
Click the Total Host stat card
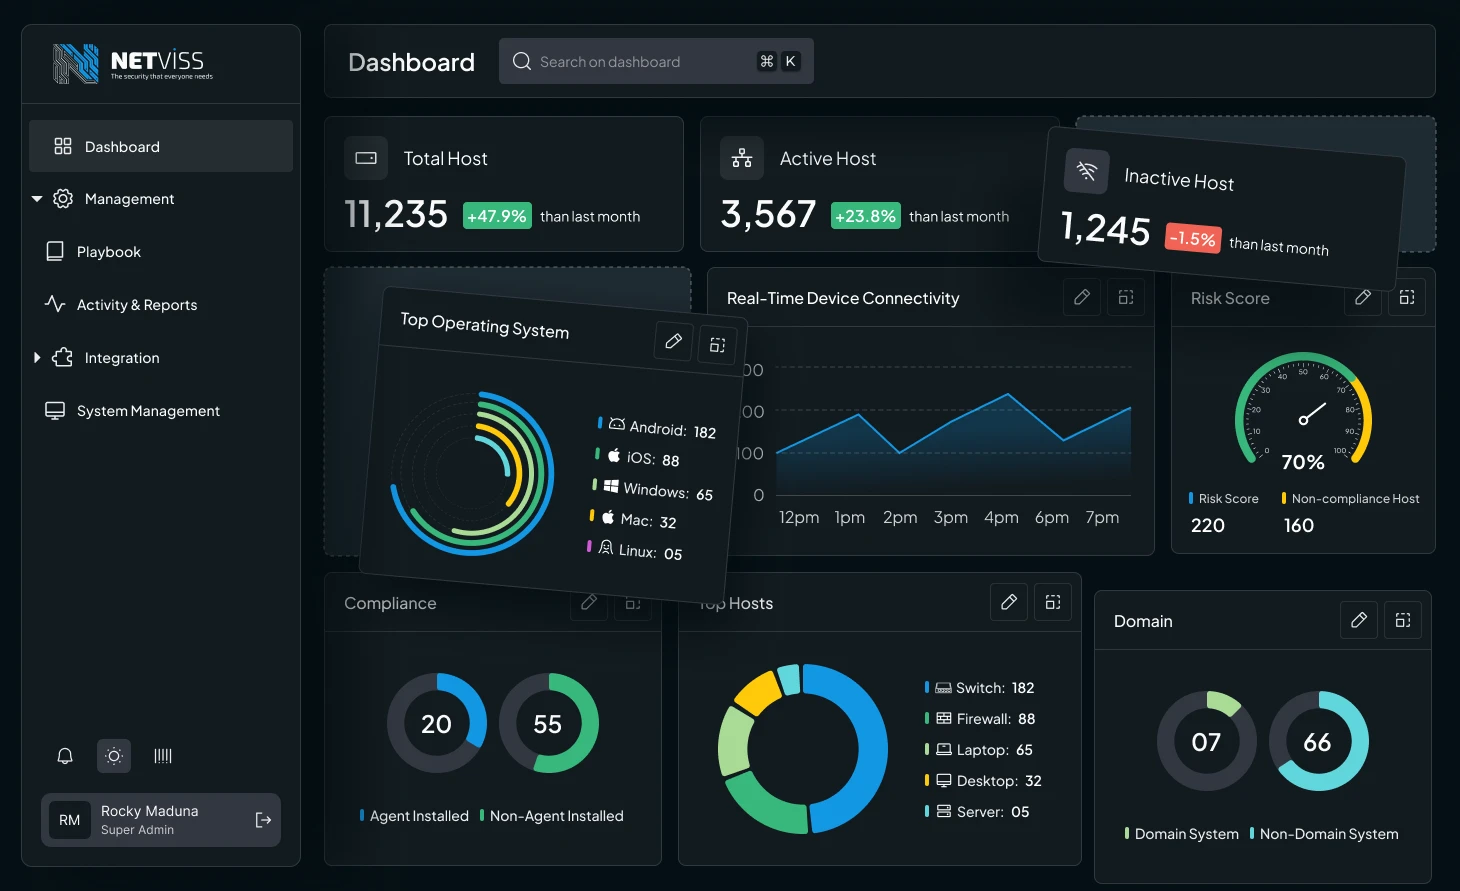point(503,184)
